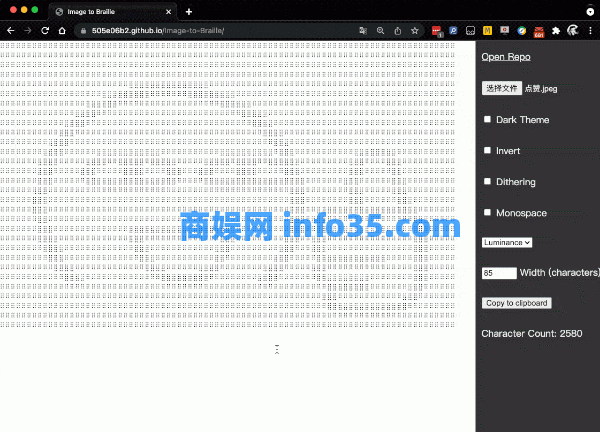This screenshot has width=600, height=432.
Task: Toggle the Invert checkbox
Action: [487, 150]
